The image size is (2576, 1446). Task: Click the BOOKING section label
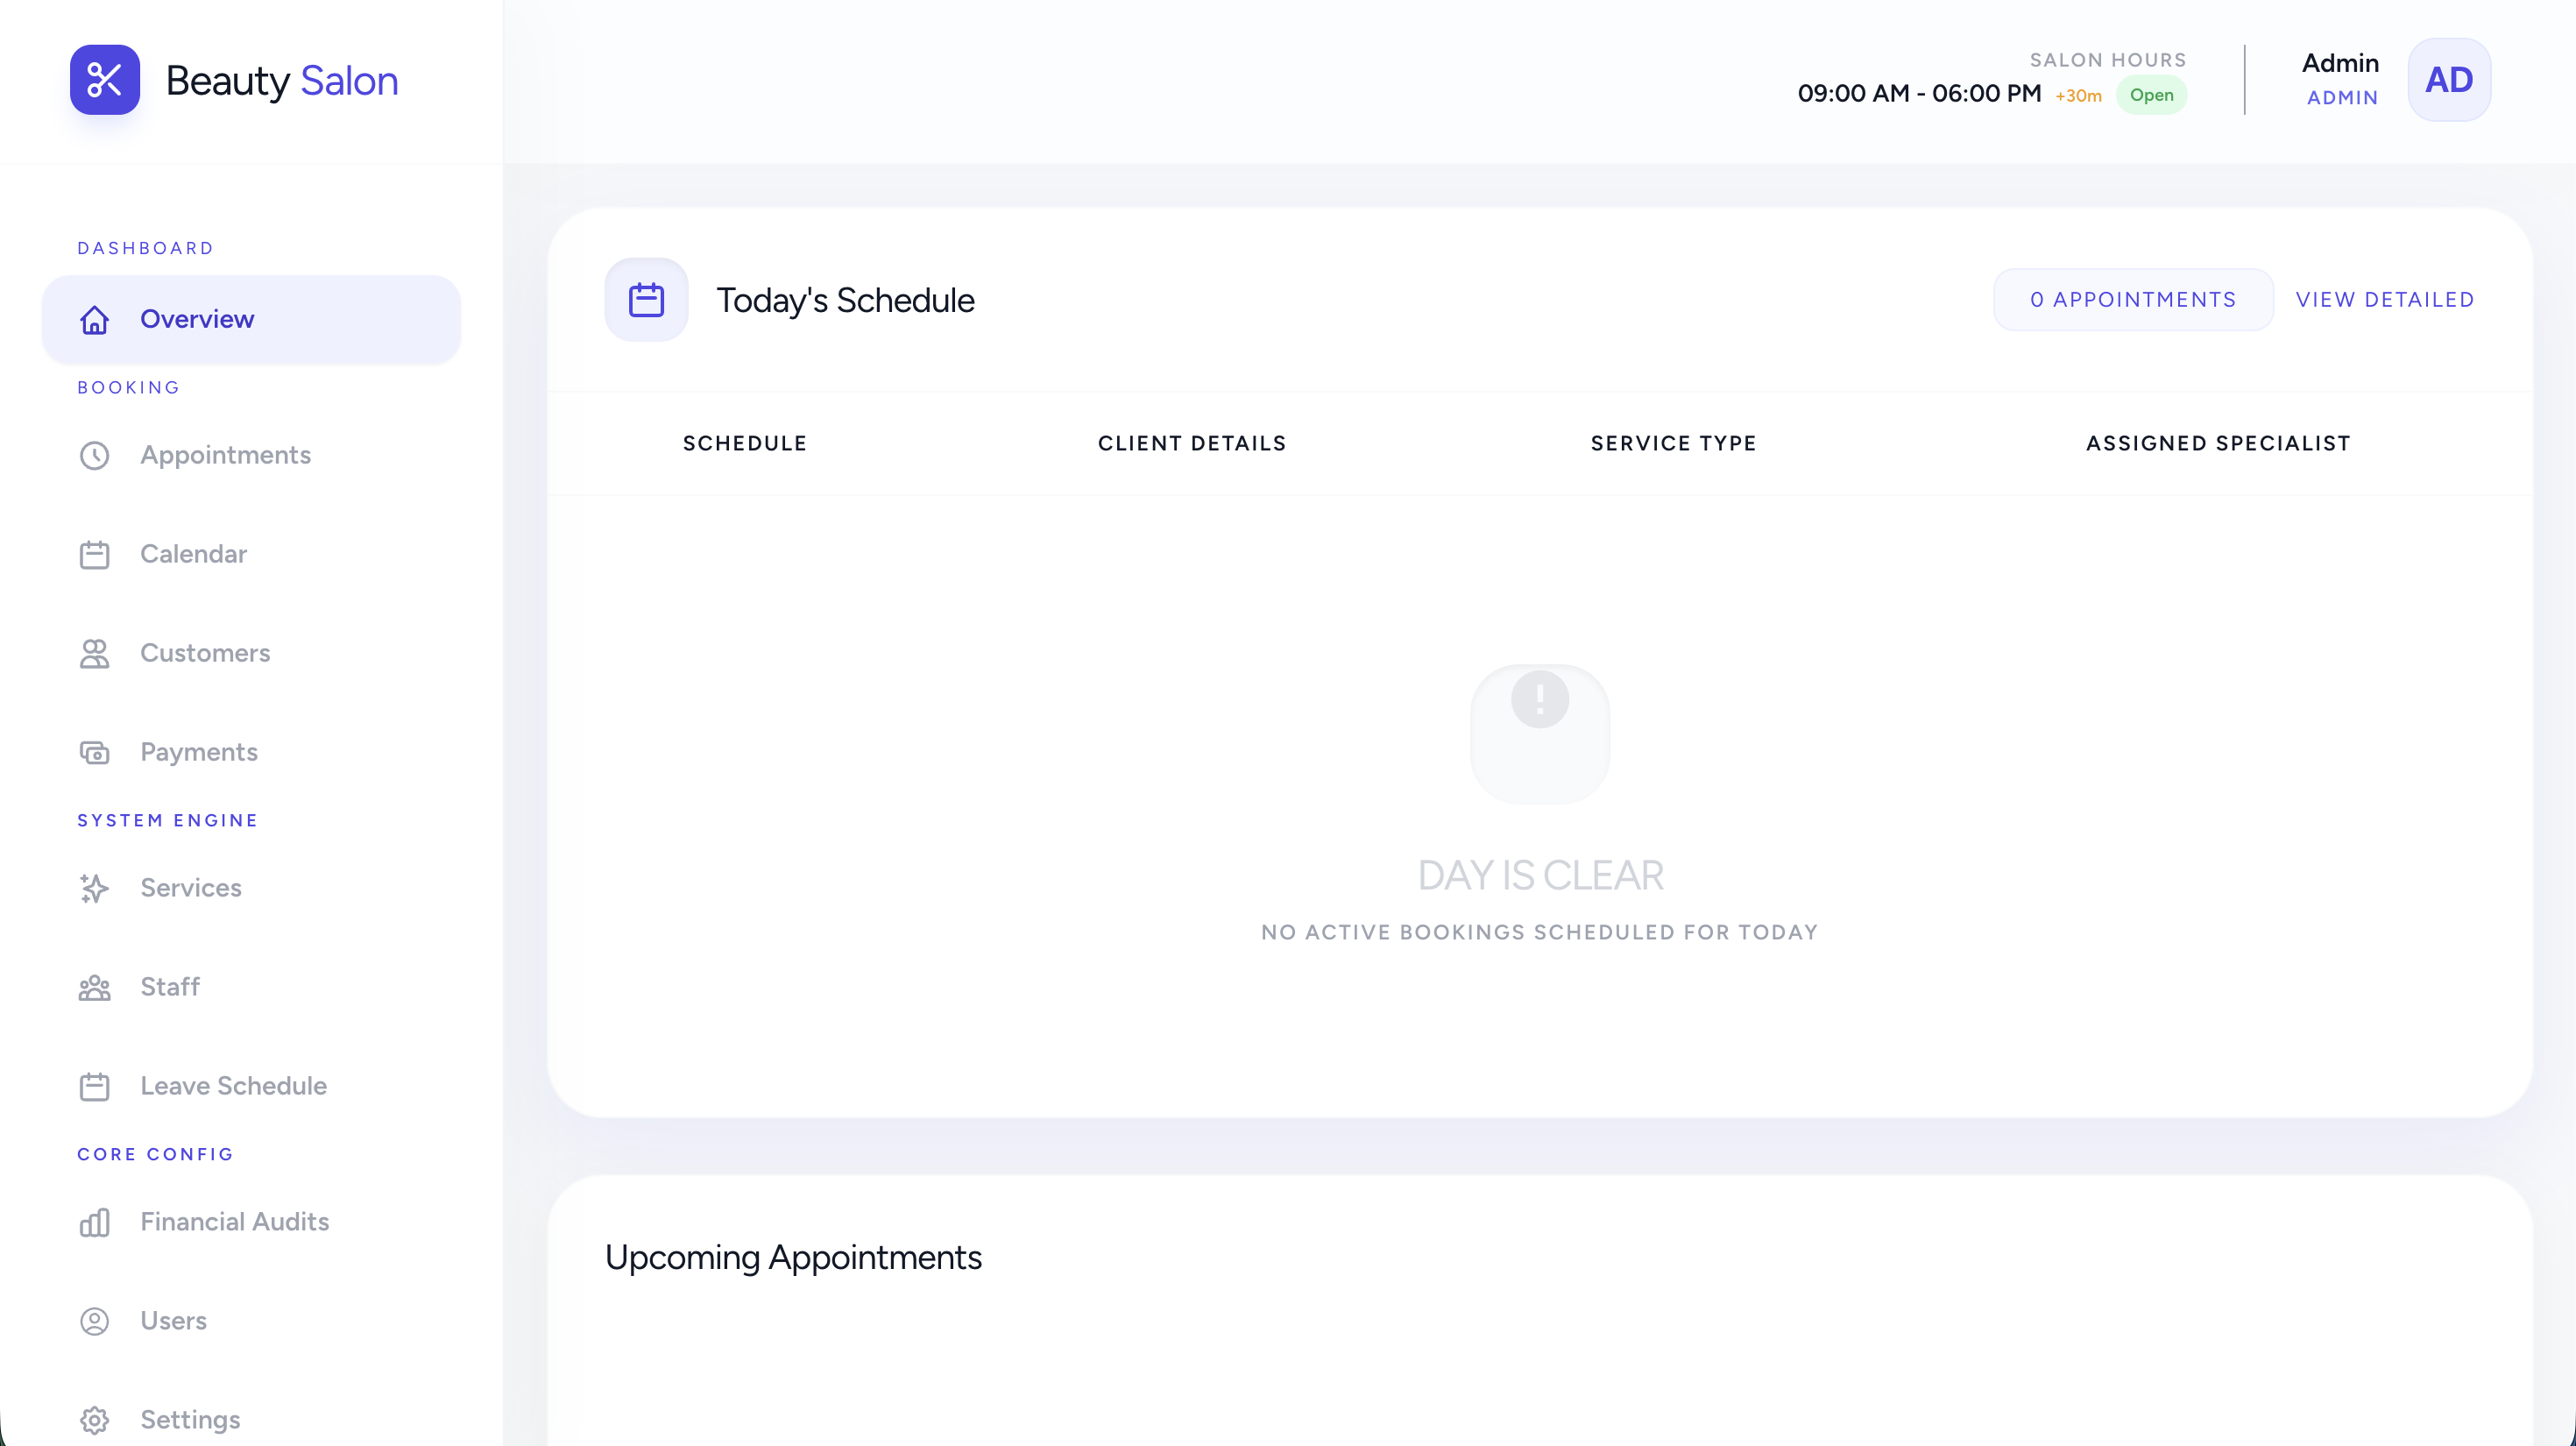(x=129, y=388)
